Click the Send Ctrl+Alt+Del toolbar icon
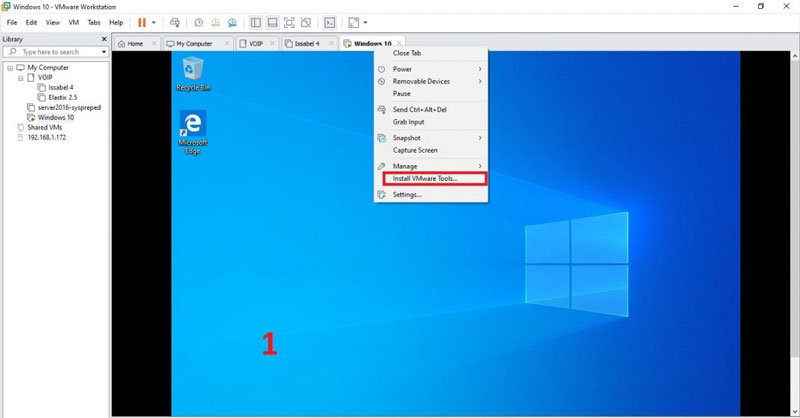Image resolution: width=800 pixels, height=418 pixels. pyautogui.click(x=175, y=22)
